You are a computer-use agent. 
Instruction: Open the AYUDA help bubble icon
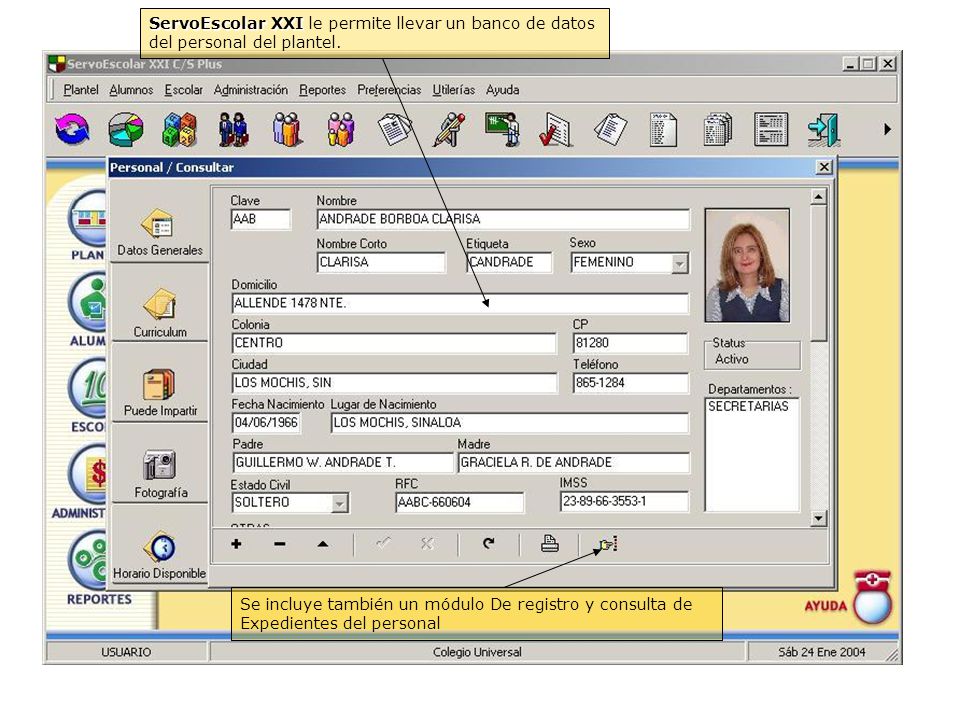[x=872, y=598]
